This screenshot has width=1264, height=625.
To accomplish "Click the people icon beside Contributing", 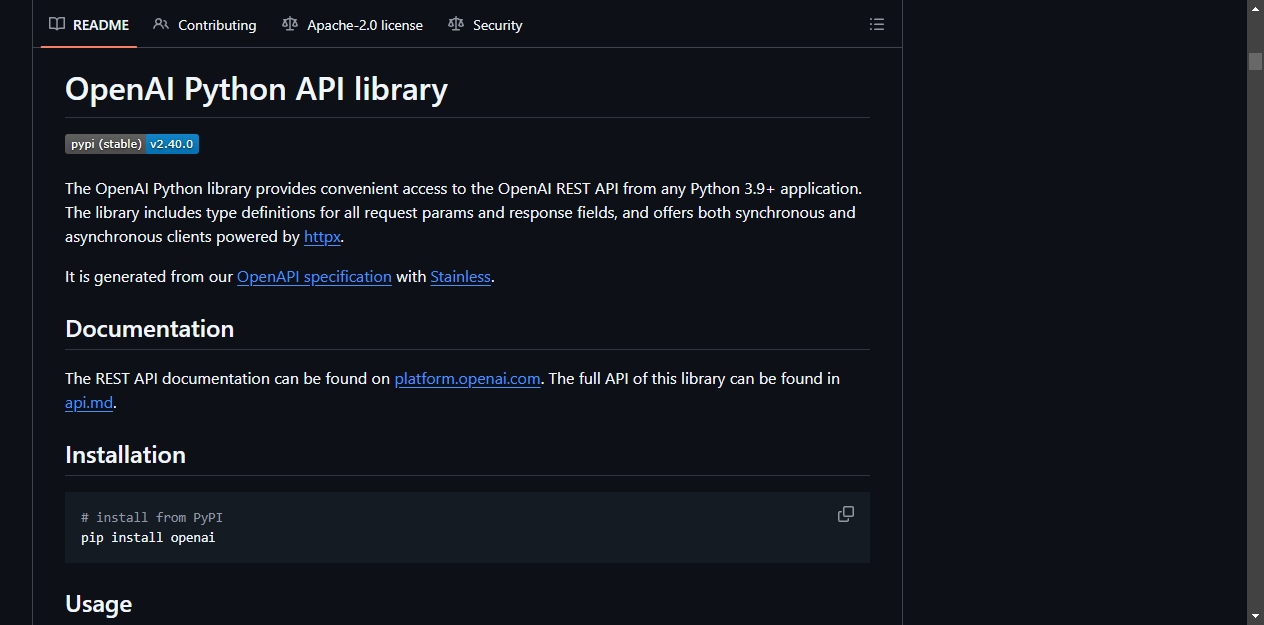I will point(161,24).
